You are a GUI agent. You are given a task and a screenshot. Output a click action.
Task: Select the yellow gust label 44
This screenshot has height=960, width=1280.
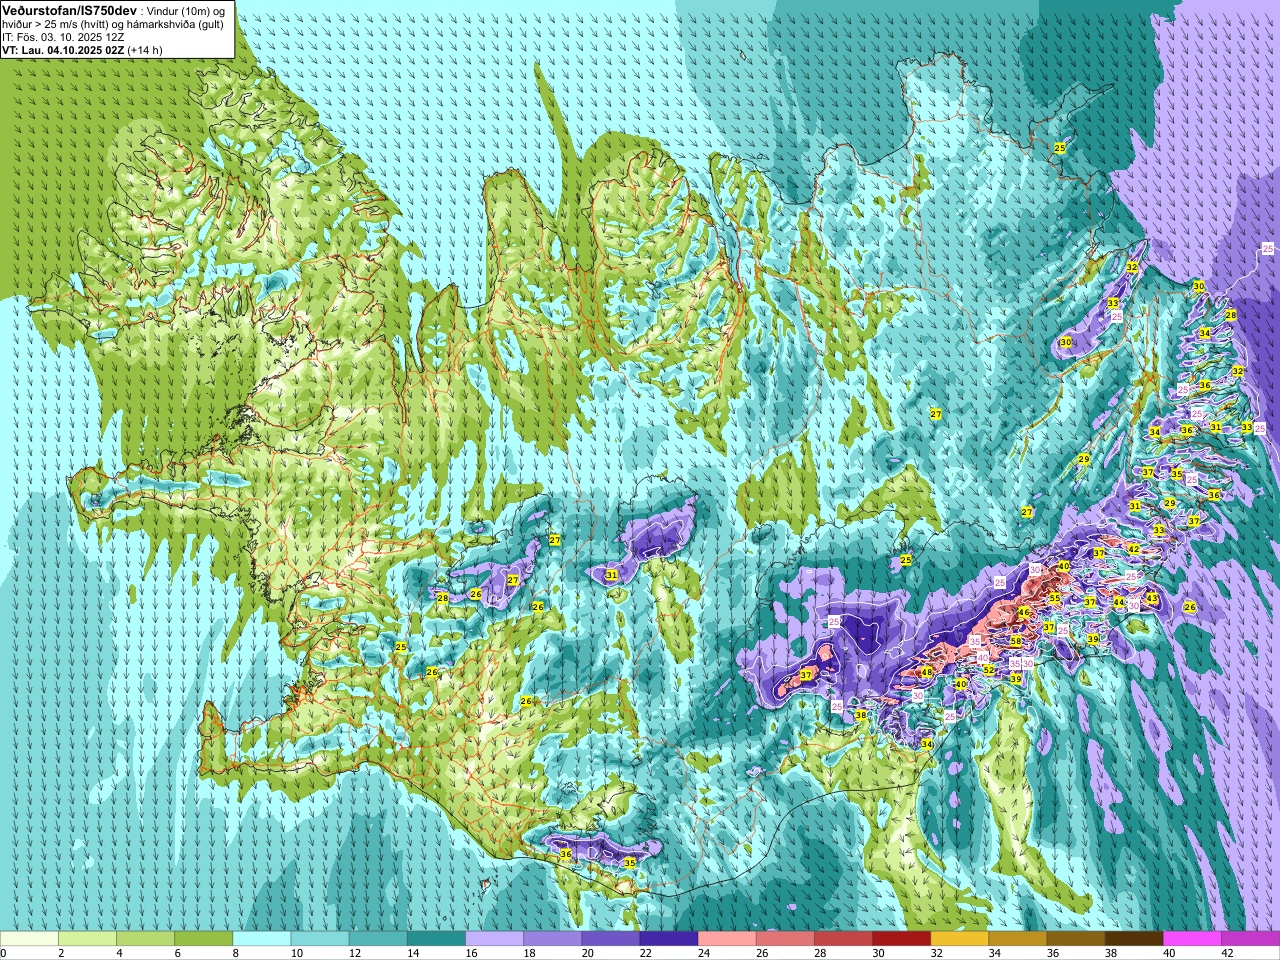click(x=1118, y=602)
